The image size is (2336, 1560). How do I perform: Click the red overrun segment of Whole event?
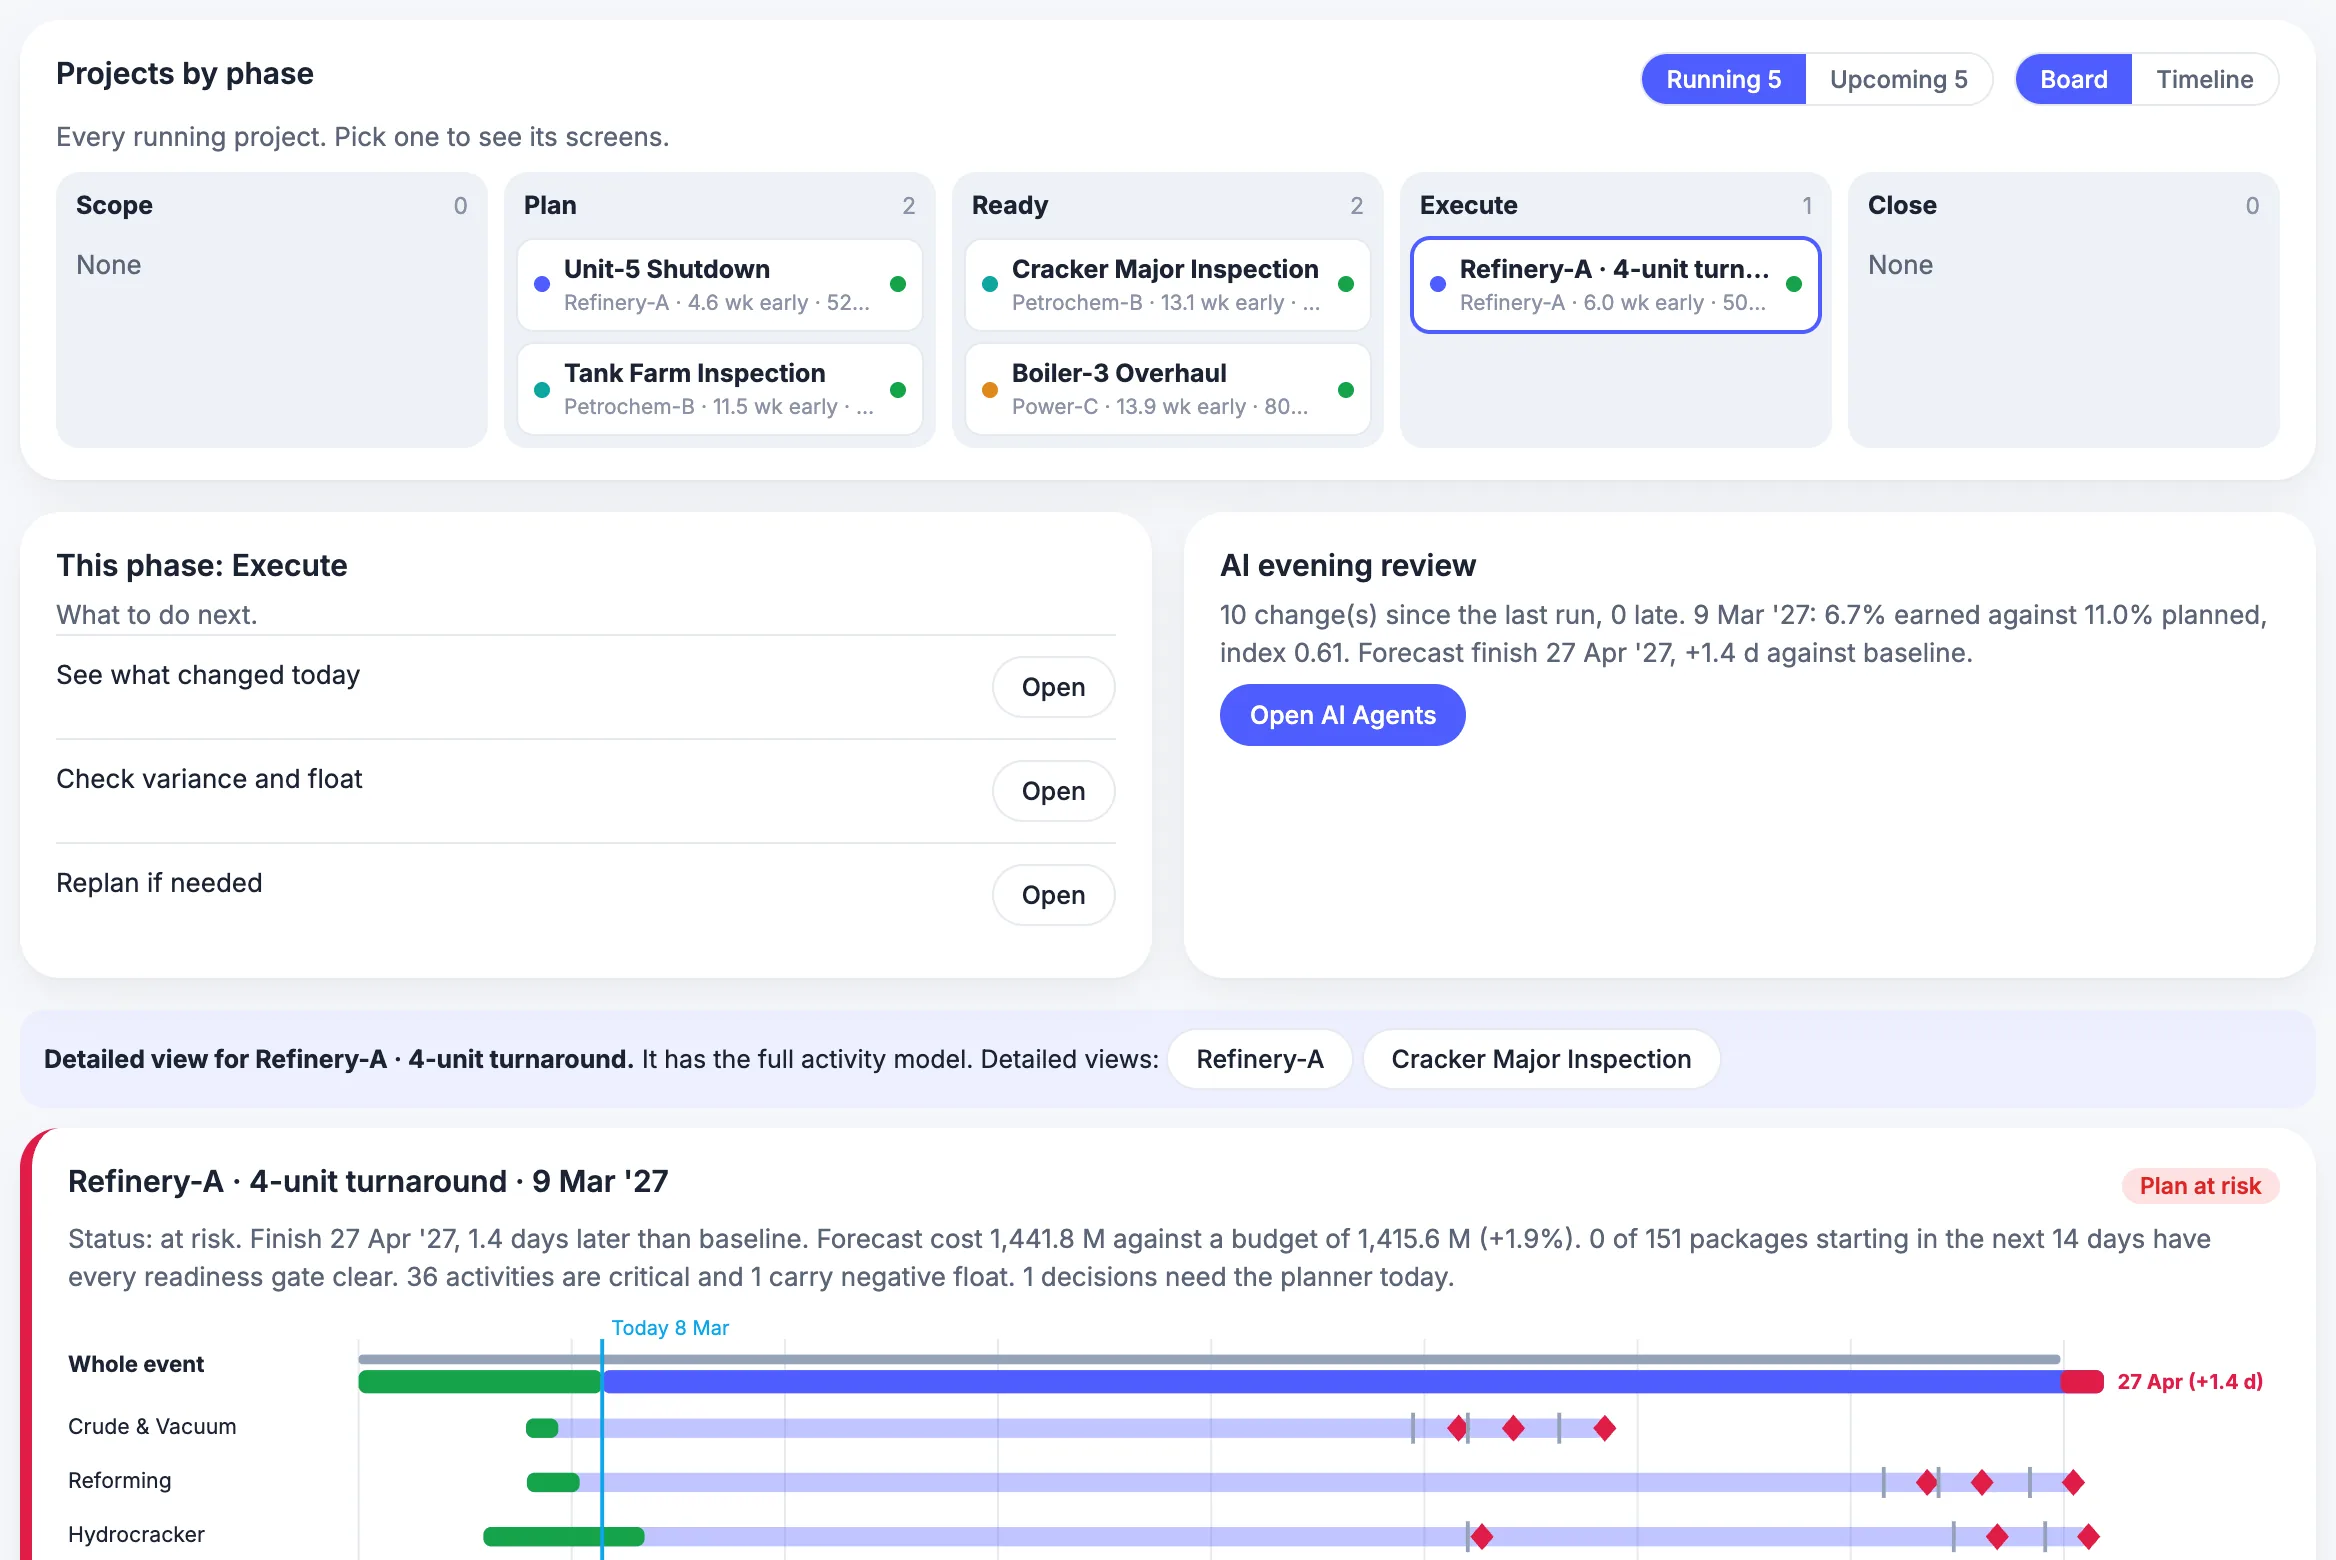pos(2082,1382)
